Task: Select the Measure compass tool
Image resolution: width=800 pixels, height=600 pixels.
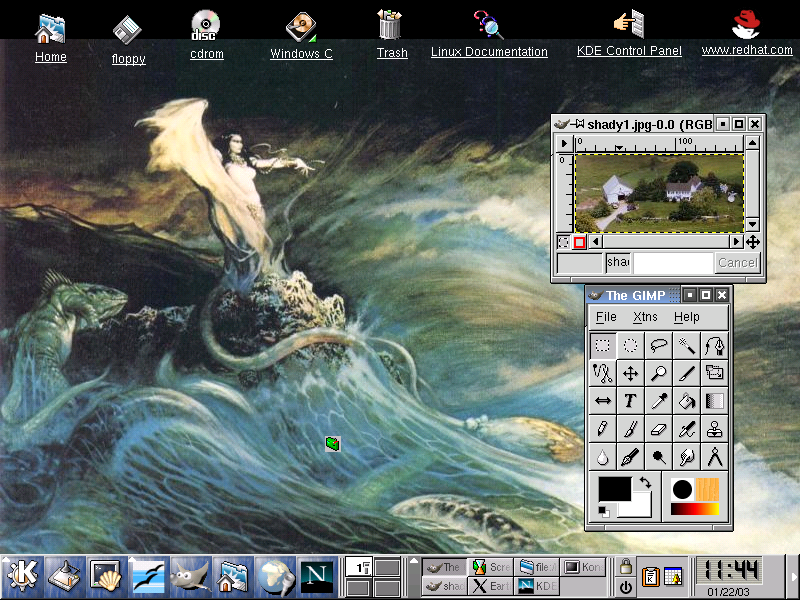Action: [x=715, y=457]
